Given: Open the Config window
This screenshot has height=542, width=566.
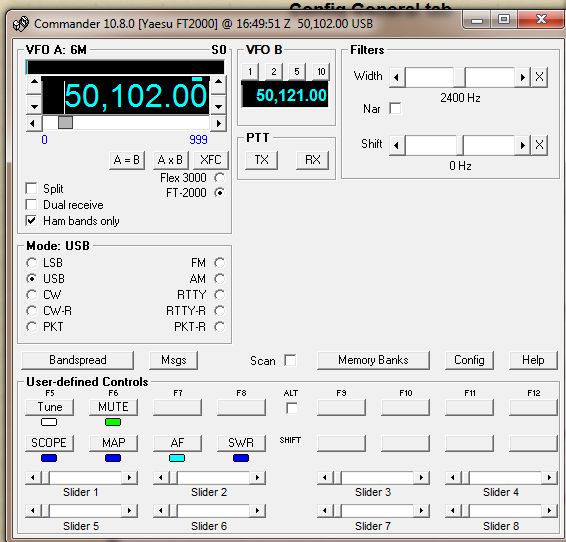Looking at the screenshot, I should (x=469, y=360).
